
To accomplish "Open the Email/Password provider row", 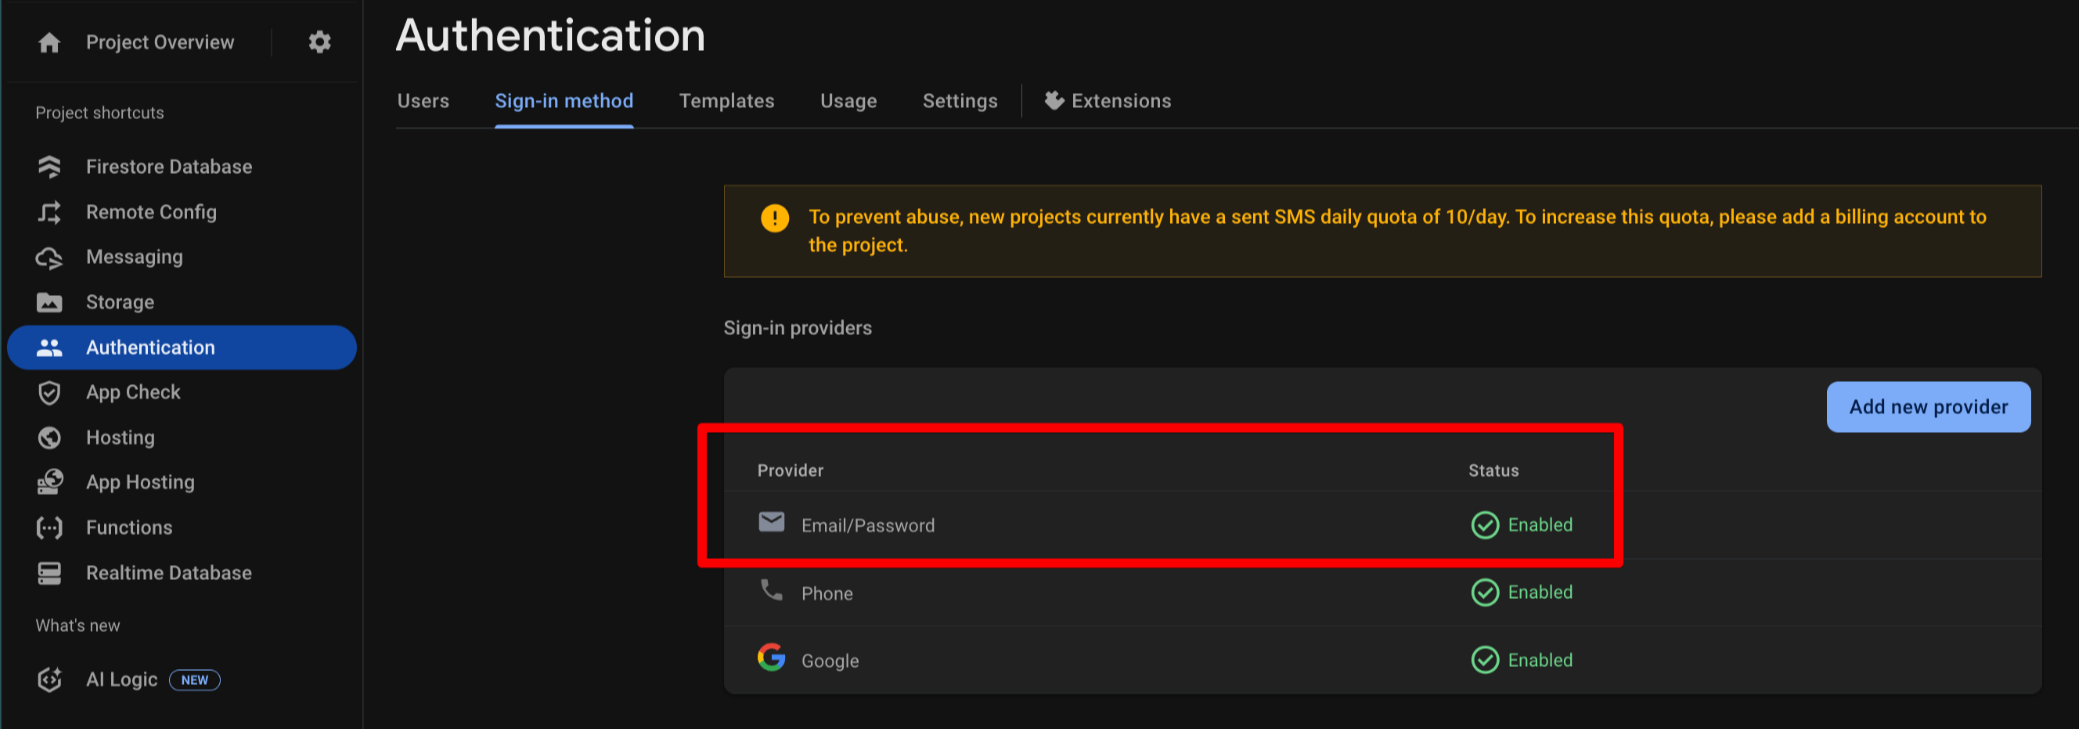I will pos(1382,525).
